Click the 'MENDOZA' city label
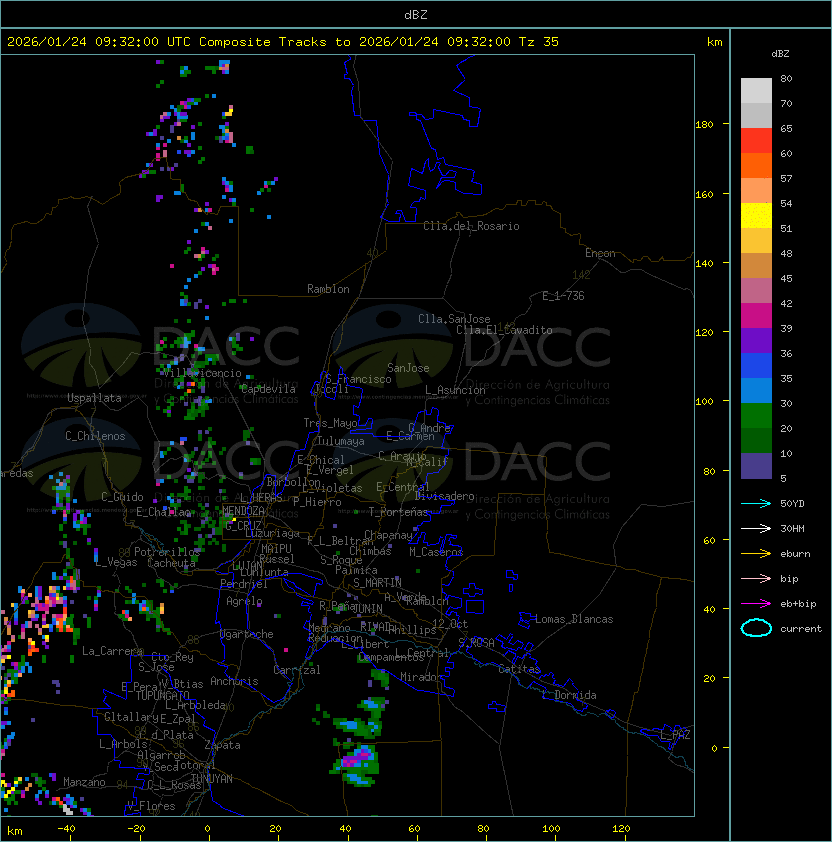The width and height of the screenshot is (832, 842). [243, 510]
